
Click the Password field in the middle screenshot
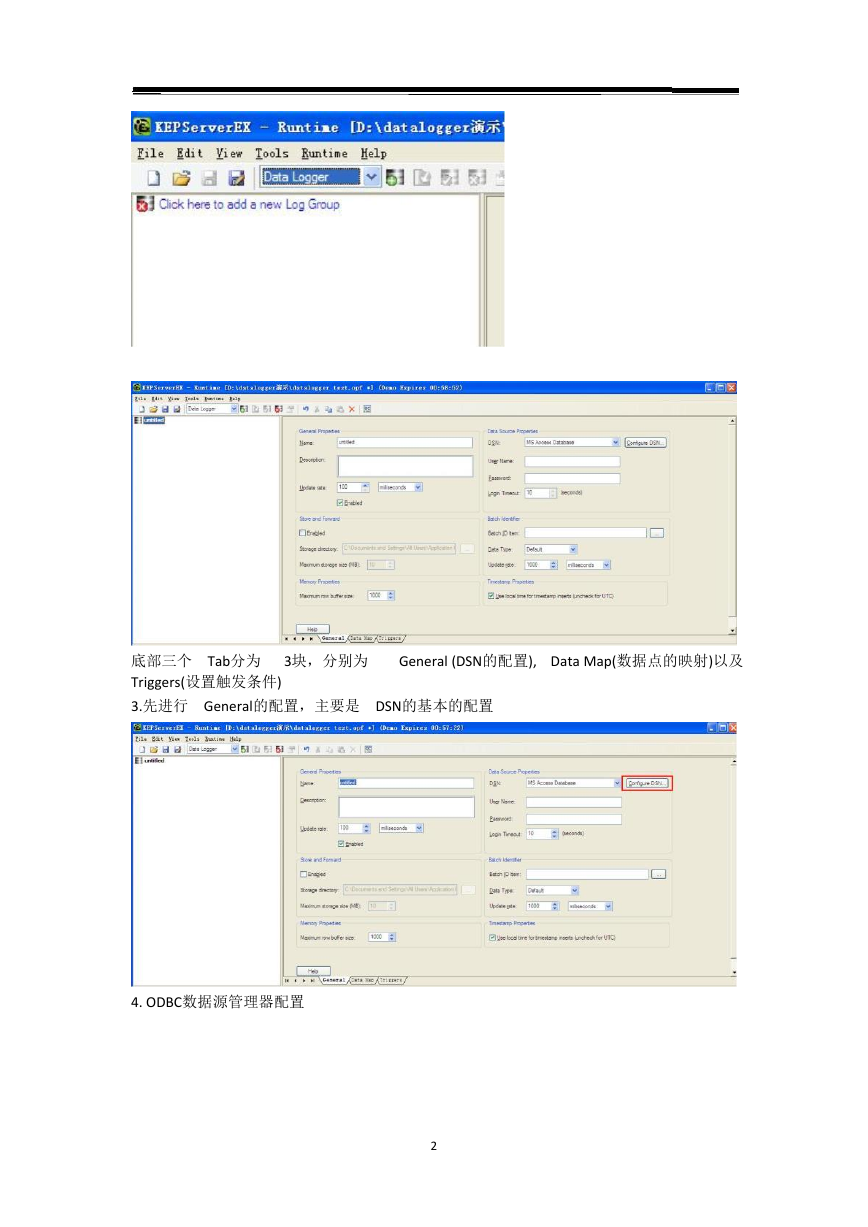click(572, 478)
